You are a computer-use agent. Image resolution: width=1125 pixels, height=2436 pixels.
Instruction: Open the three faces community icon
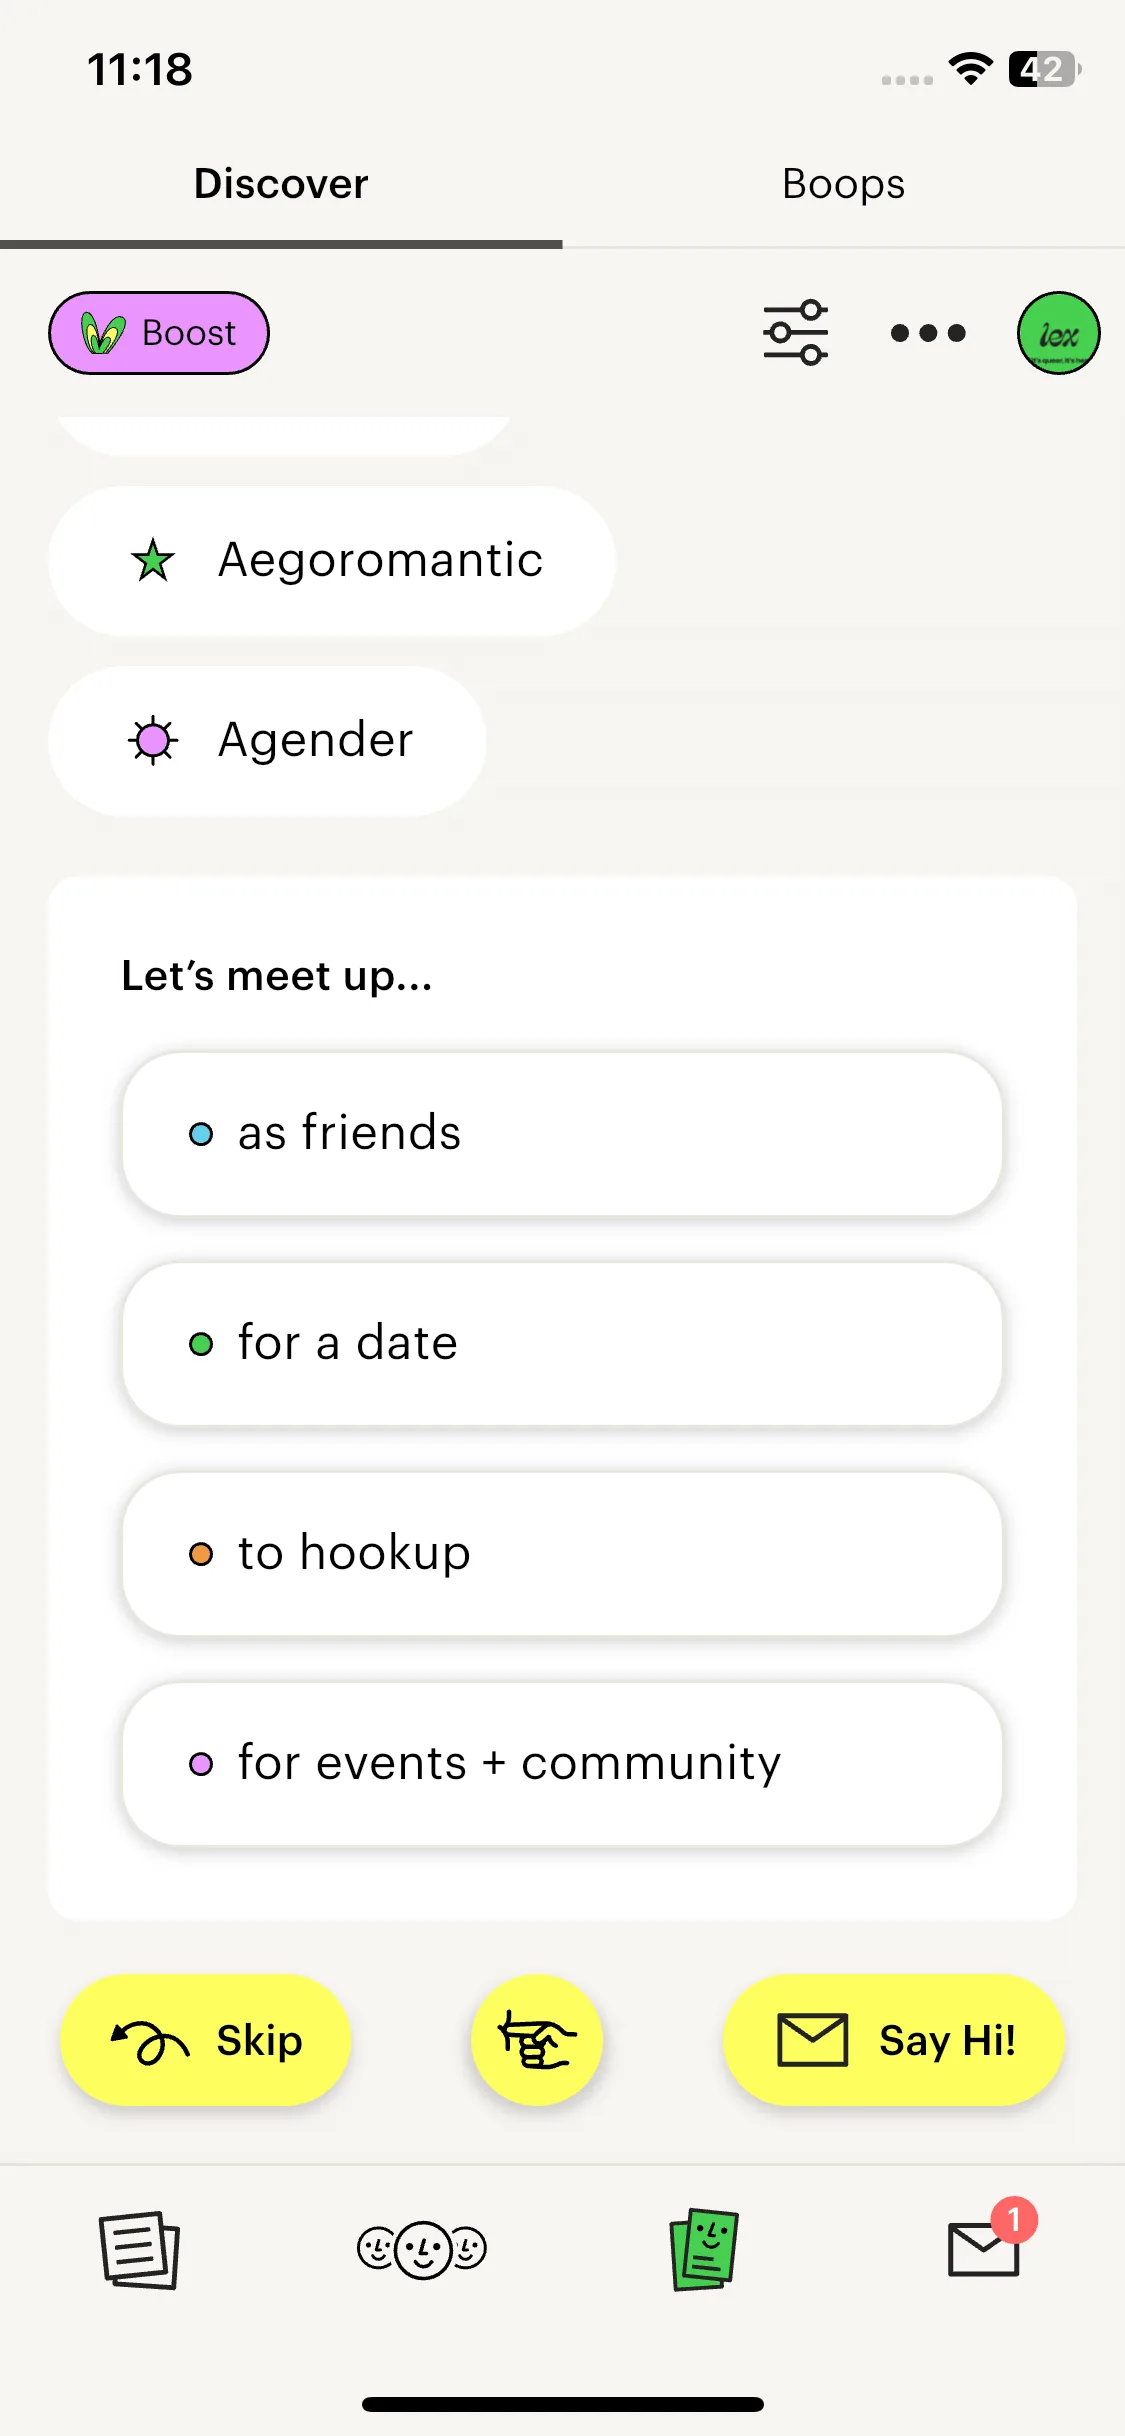pos(422,2250)
